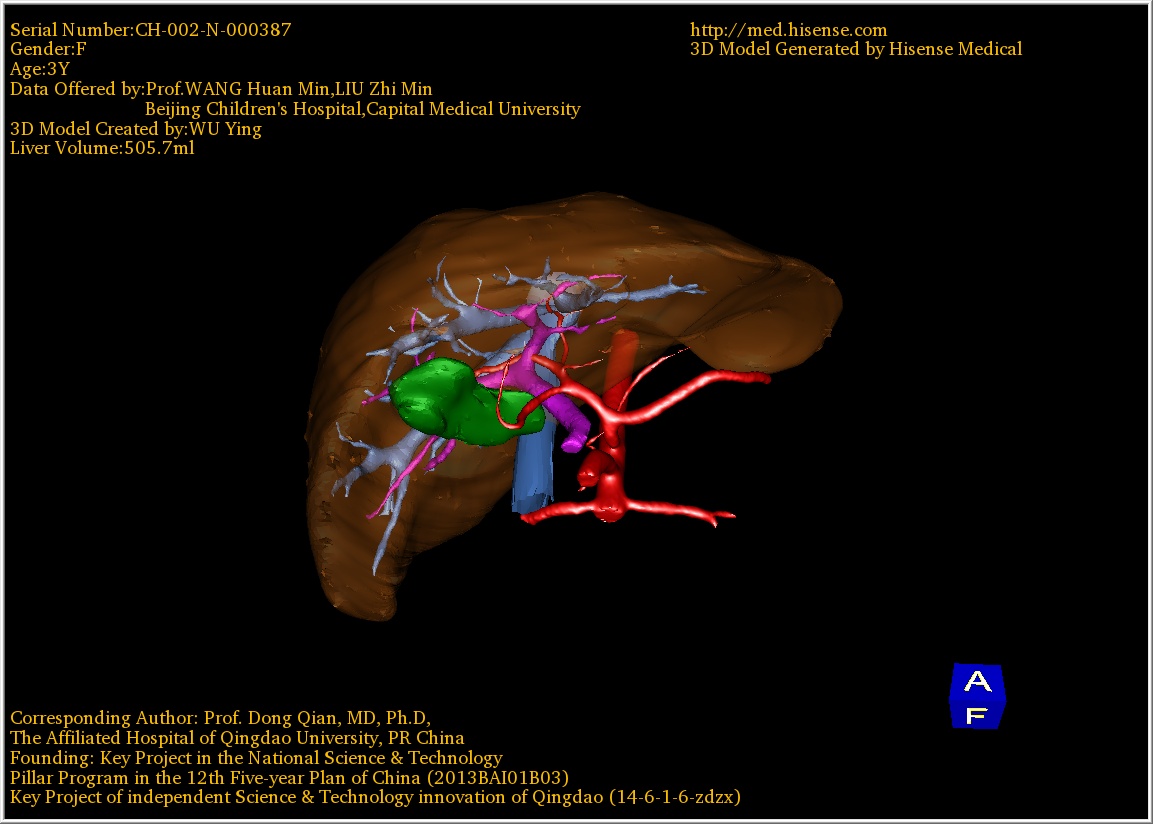This screenshot has height=824, width=1153.
Task: Click the Corresponding Author Prof. Dong Qian line
Action: click(x=220, y=718)
